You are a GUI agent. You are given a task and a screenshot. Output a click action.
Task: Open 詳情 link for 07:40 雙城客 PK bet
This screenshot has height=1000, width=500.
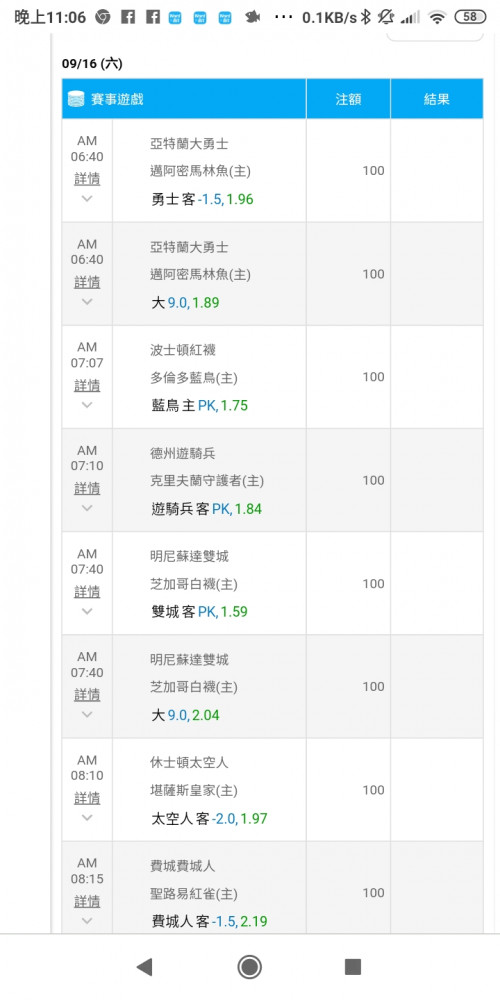click(87, 591)
